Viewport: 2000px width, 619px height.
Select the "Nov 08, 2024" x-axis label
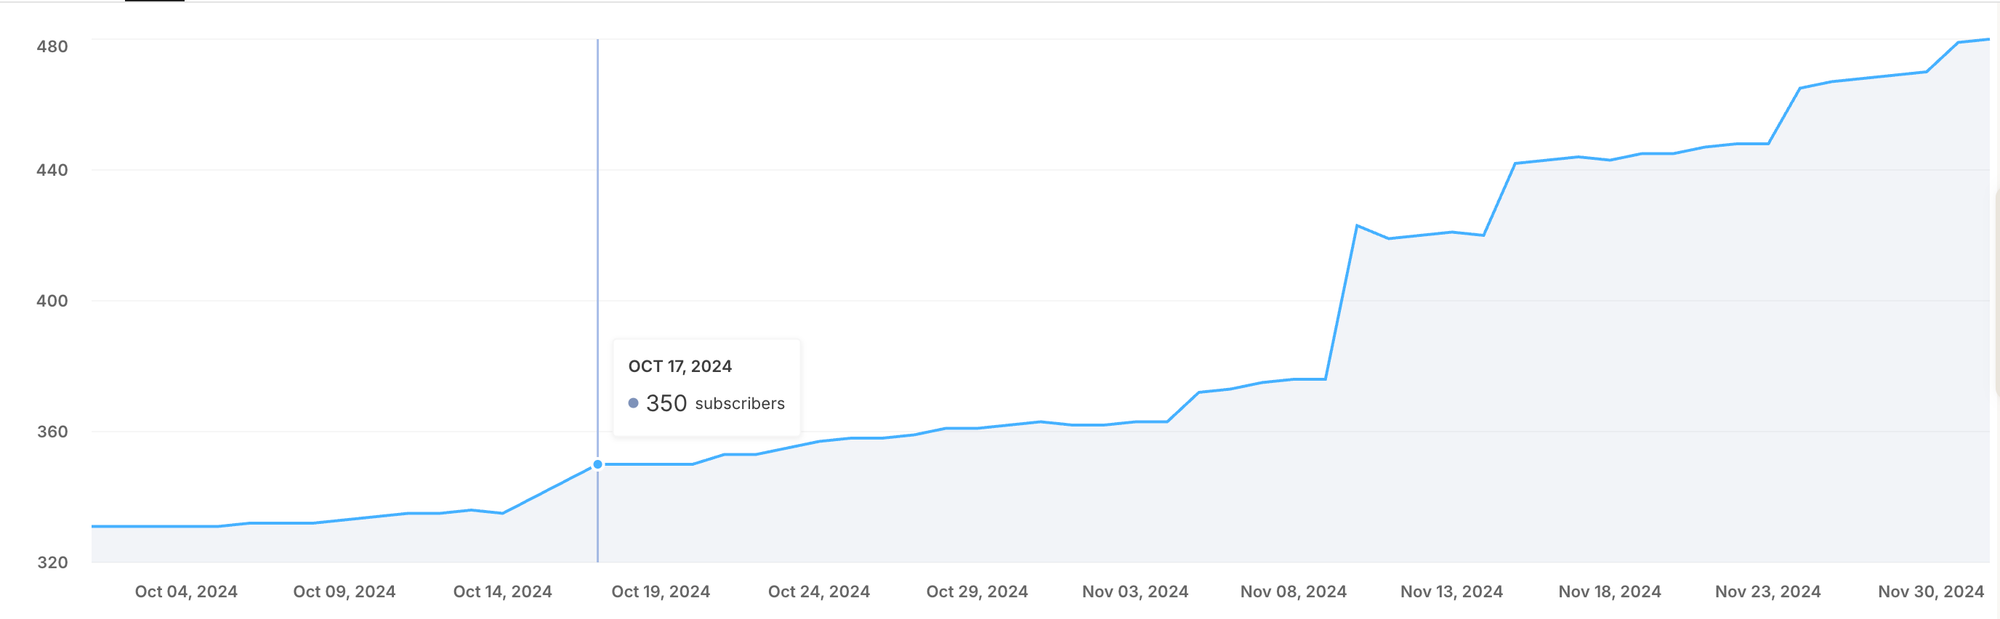click(x=1293, y=591)
